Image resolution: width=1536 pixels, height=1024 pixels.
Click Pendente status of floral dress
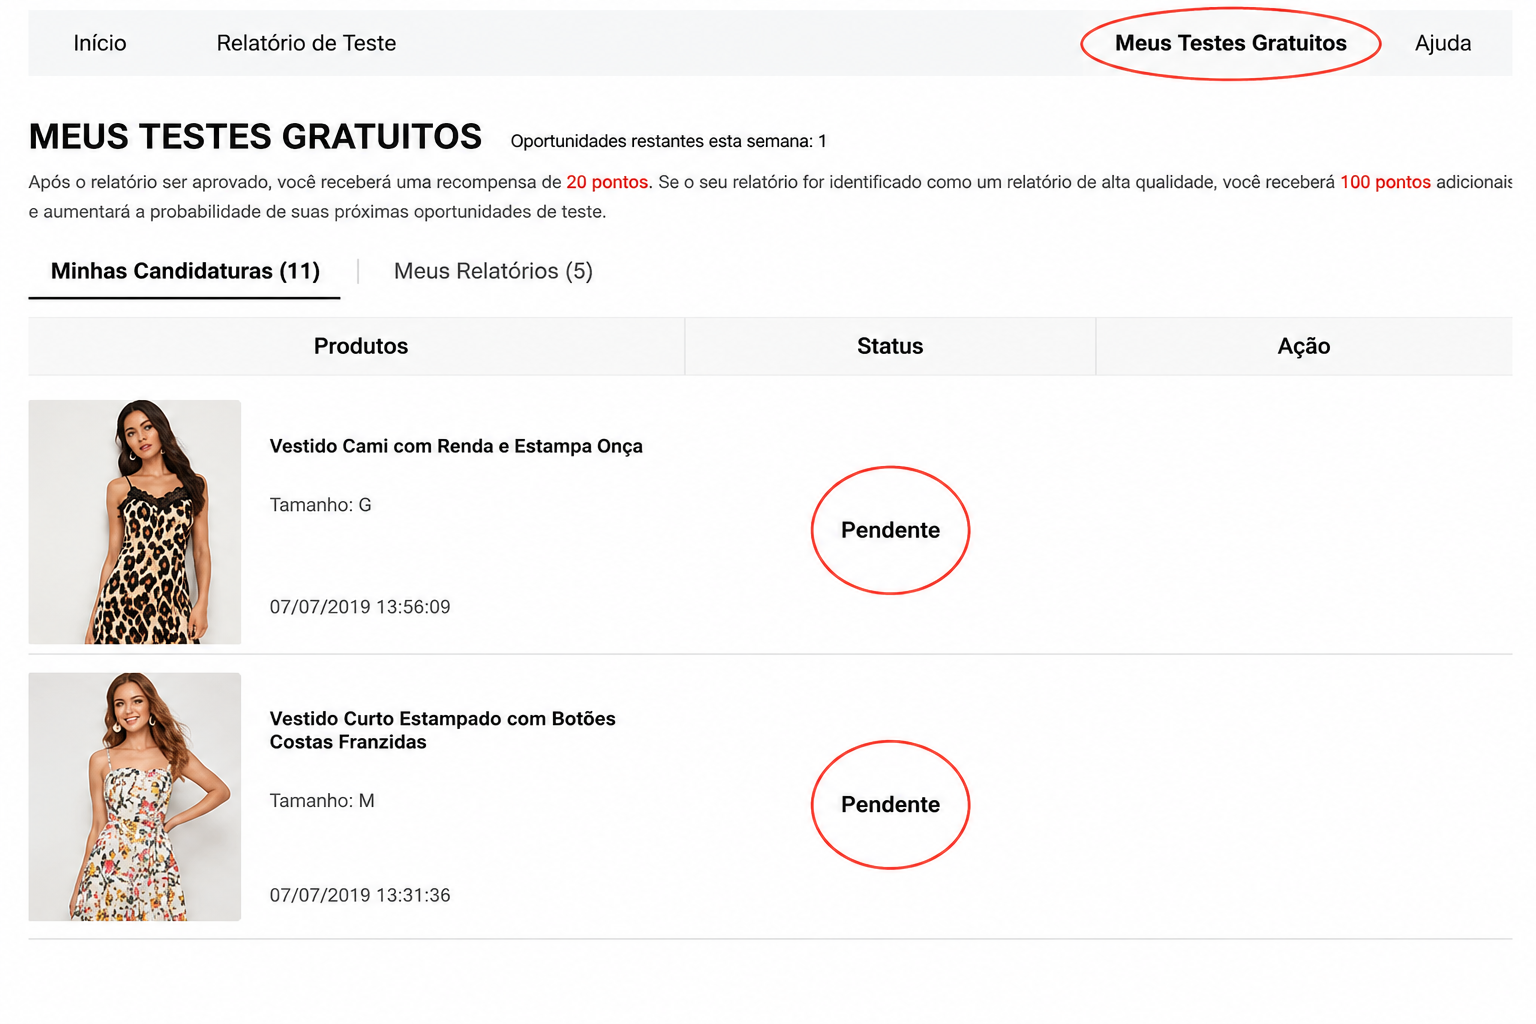tap(890, 805)
